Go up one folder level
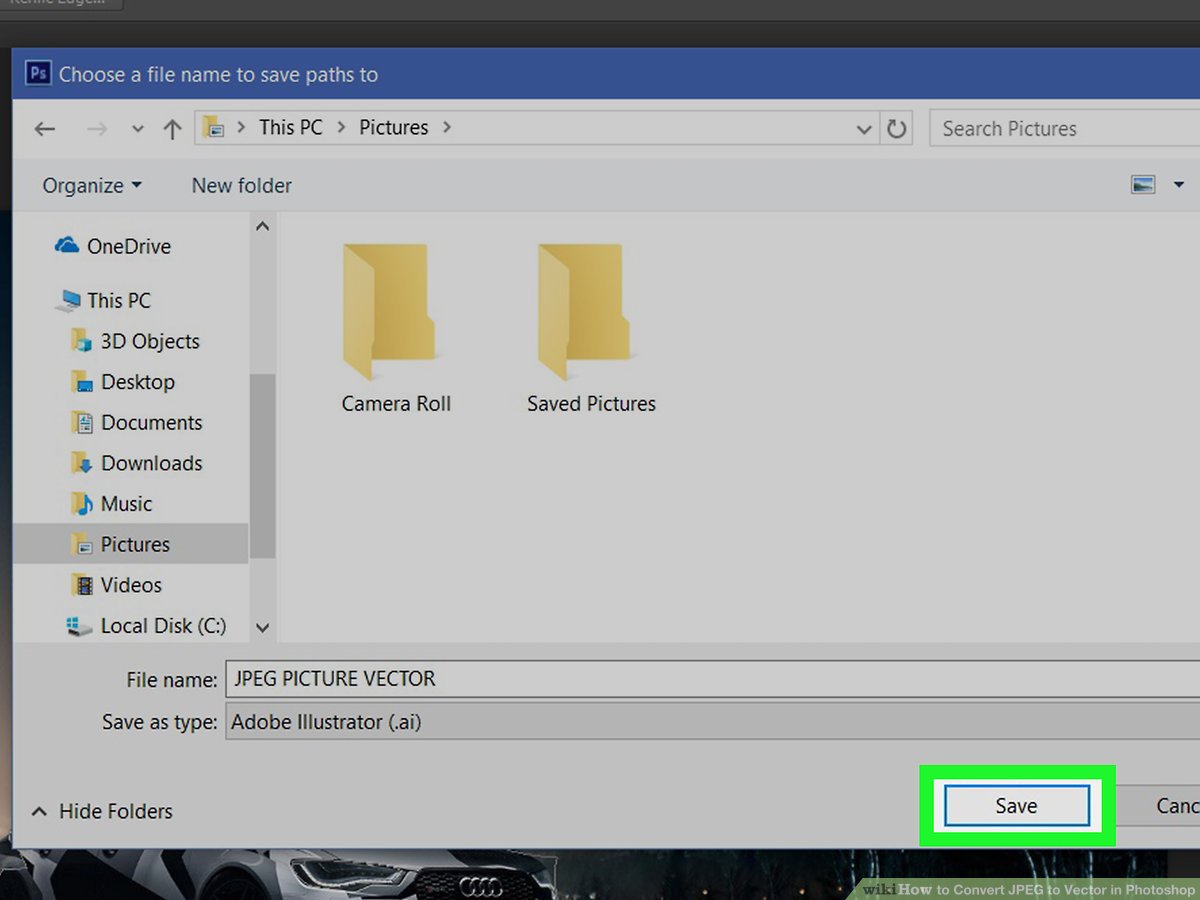1200x900 pixels. click(171, 128)
